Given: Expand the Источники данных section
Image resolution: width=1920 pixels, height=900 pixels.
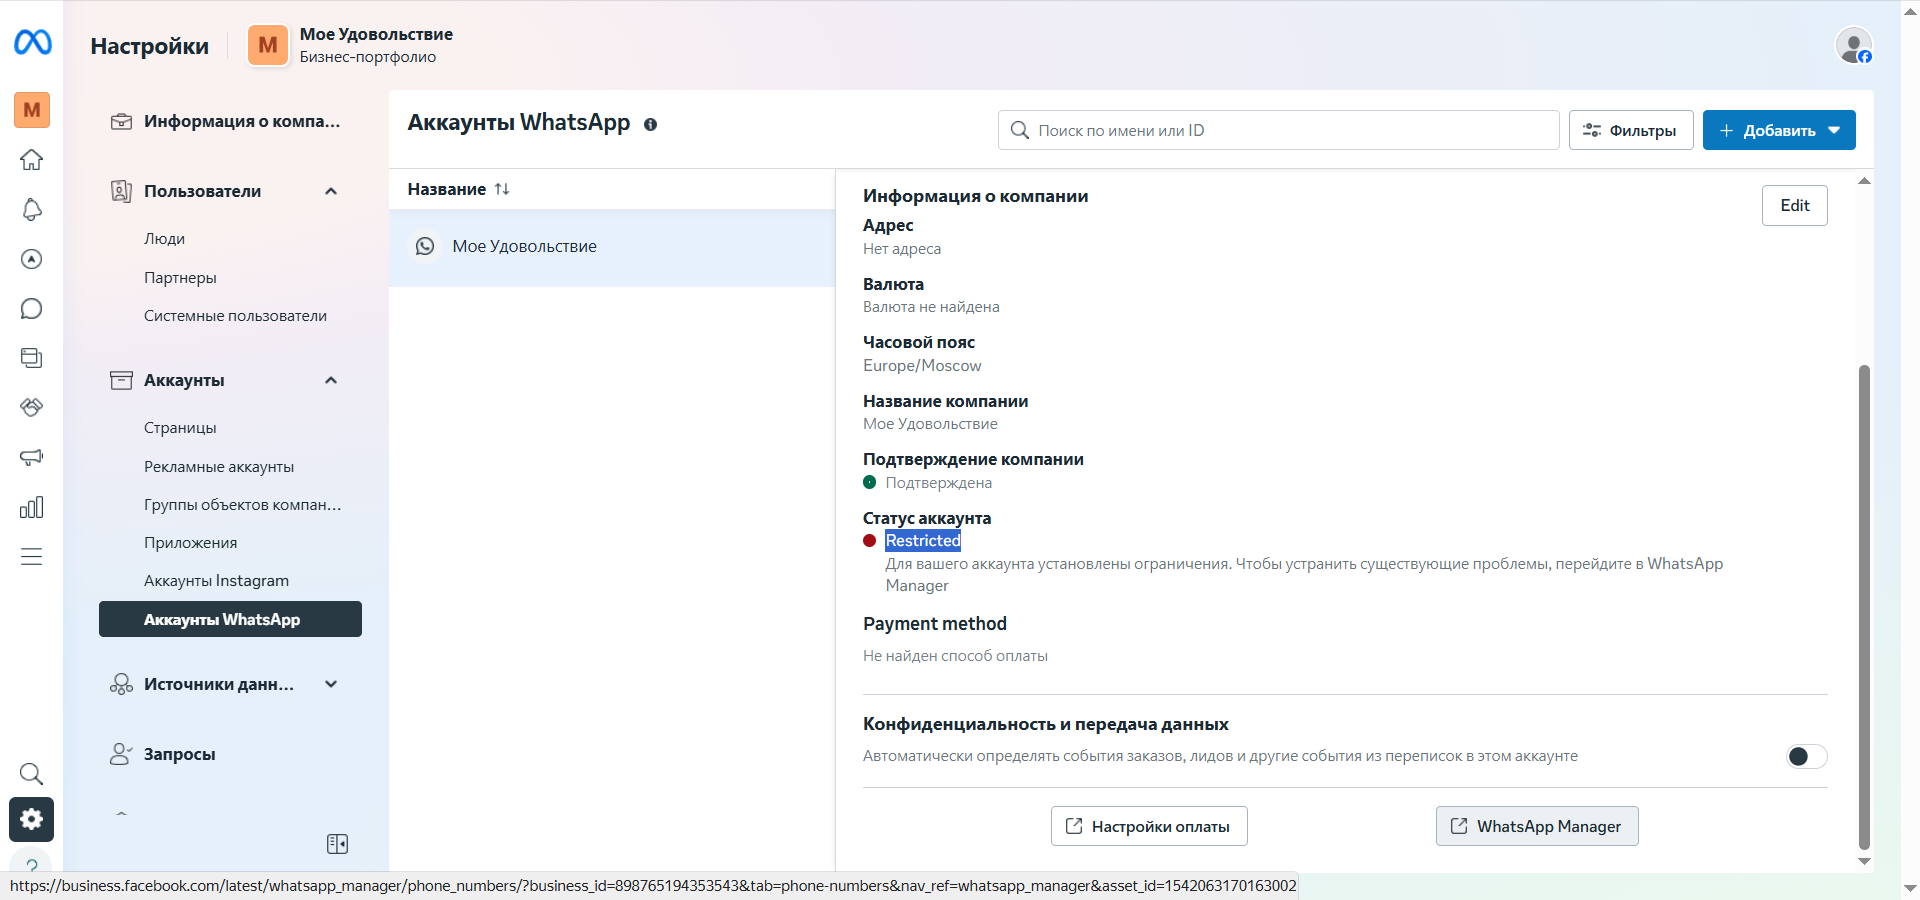Looking at the screenshot, I should point(331,685).
